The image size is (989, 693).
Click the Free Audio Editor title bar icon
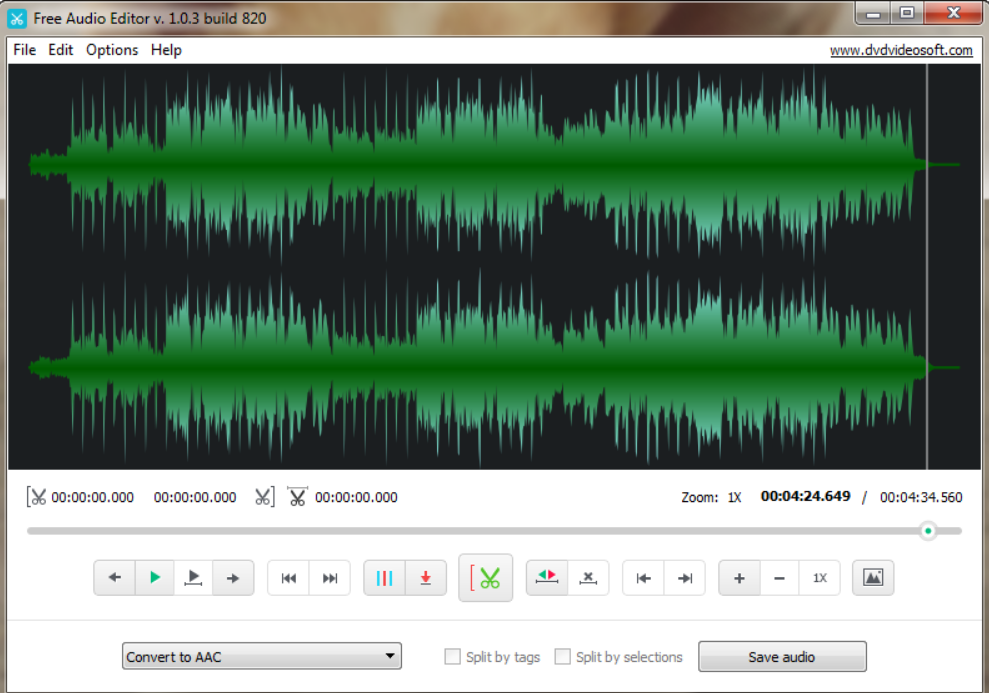coord(17,18)
